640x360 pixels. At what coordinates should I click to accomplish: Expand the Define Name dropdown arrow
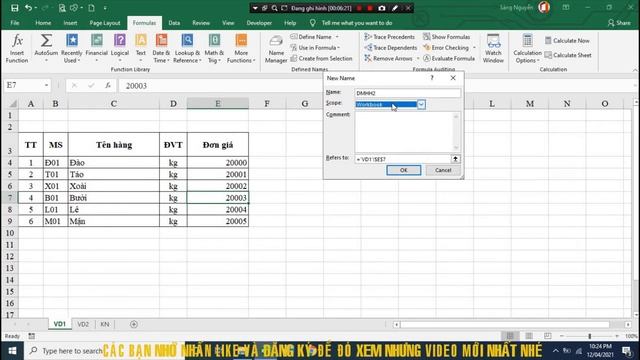pyautogui.click(x=337, y=37)
